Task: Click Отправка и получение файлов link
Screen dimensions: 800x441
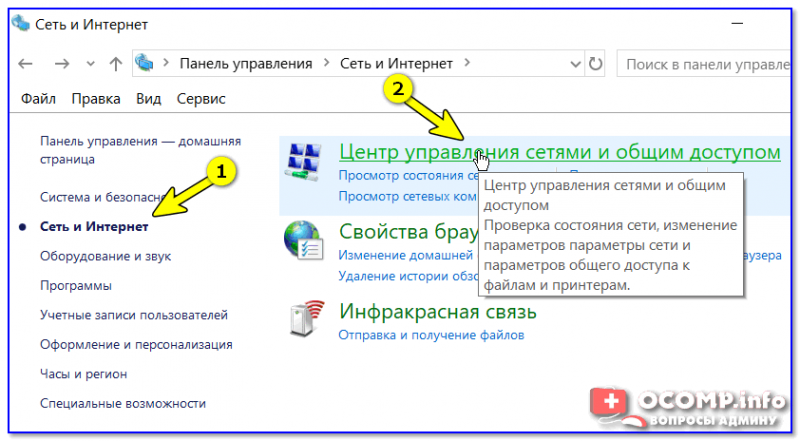Action: (x=431, y=335)
